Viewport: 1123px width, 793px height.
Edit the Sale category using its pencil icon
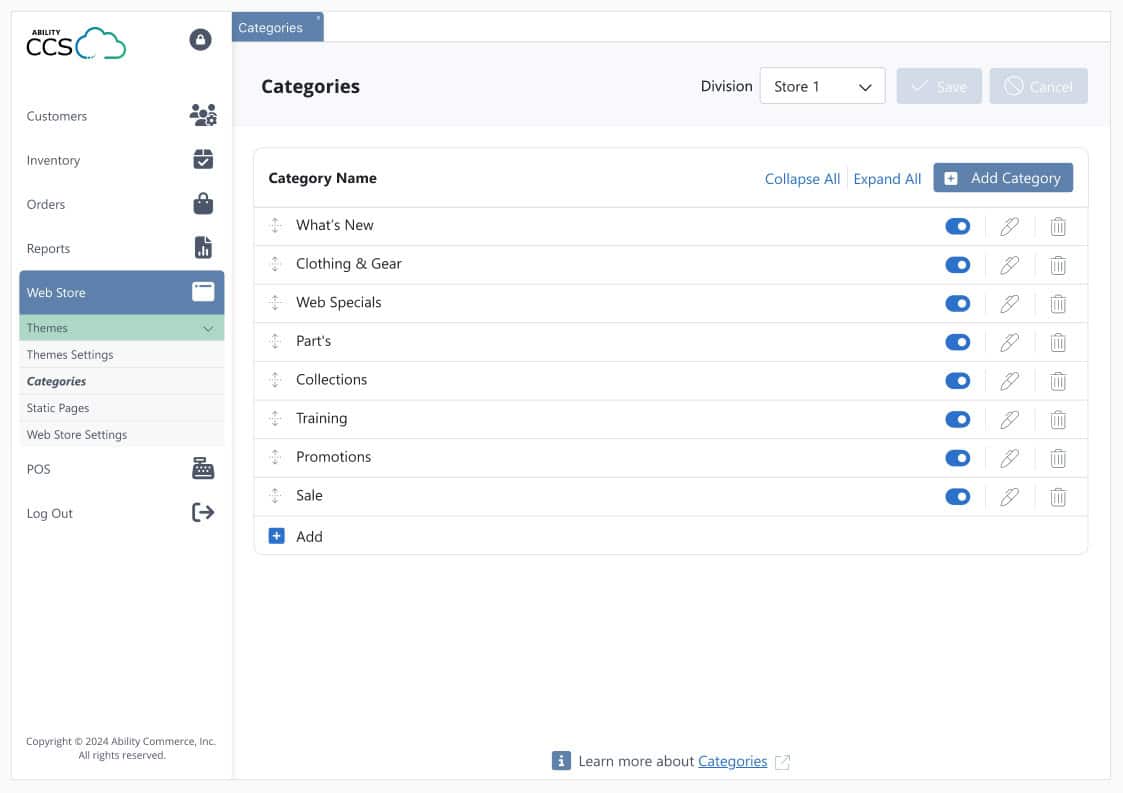pos(1009,496)
